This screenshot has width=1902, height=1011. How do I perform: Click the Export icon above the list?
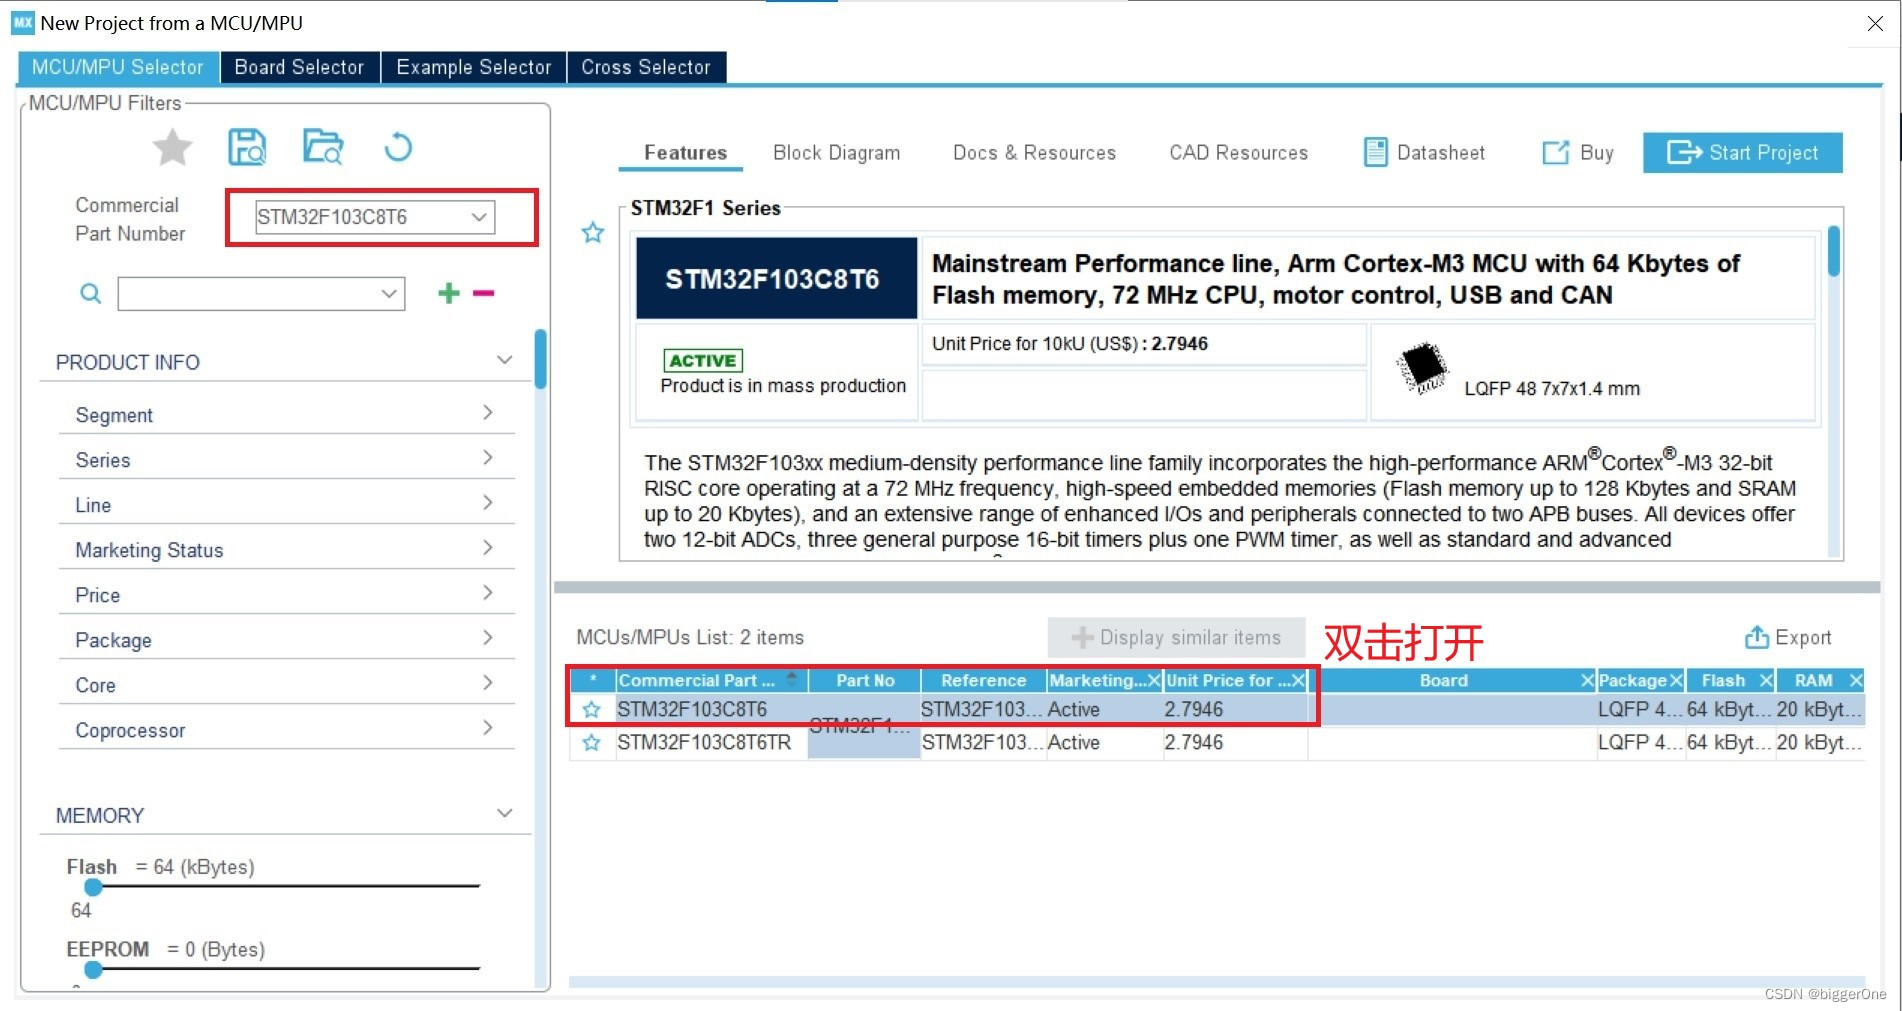tap(1757, 637)
